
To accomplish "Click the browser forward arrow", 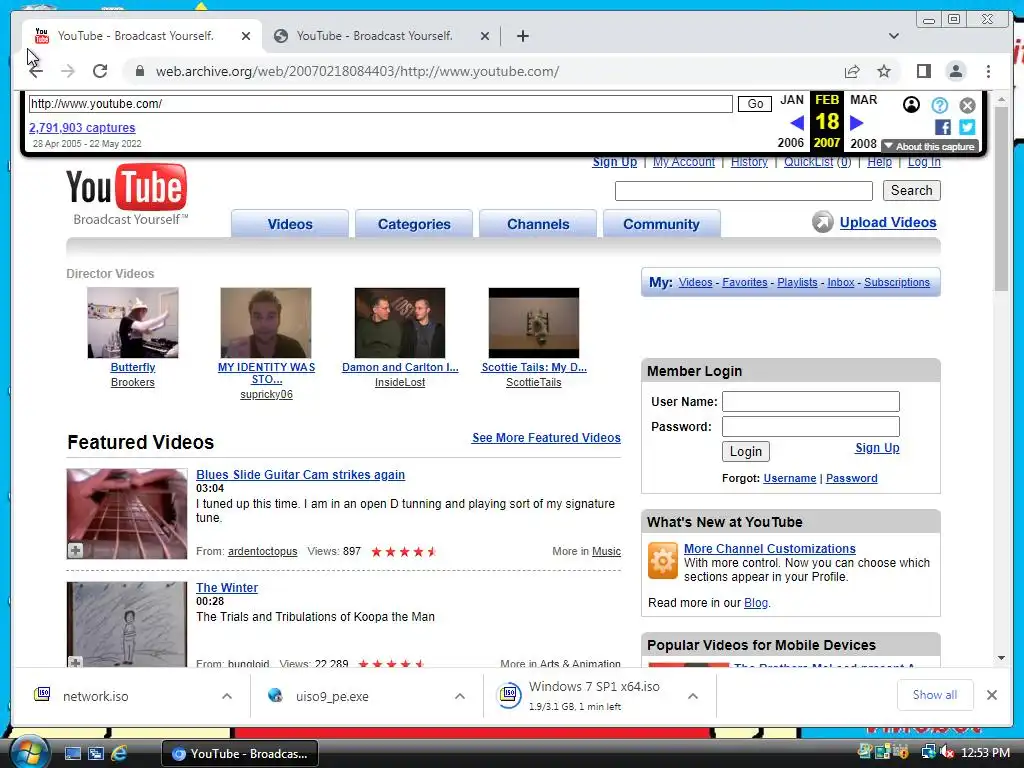I will (x=68, y=71).
